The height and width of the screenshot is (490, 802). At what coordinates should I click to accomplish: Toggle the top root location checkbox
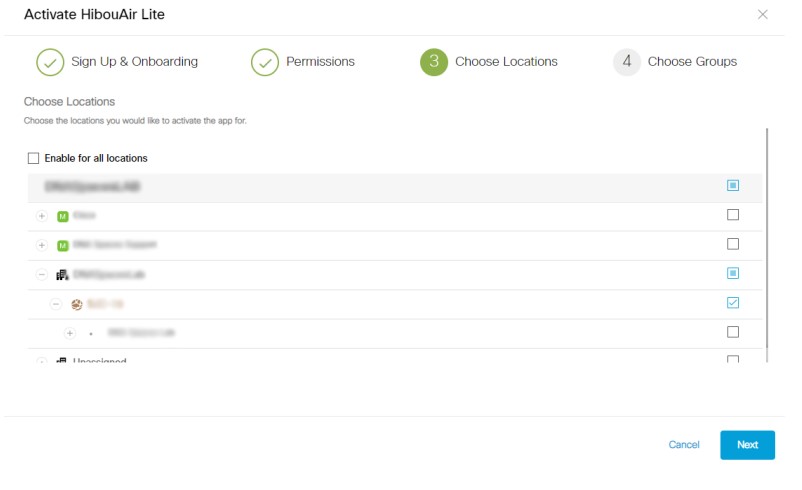click(732, 185)
